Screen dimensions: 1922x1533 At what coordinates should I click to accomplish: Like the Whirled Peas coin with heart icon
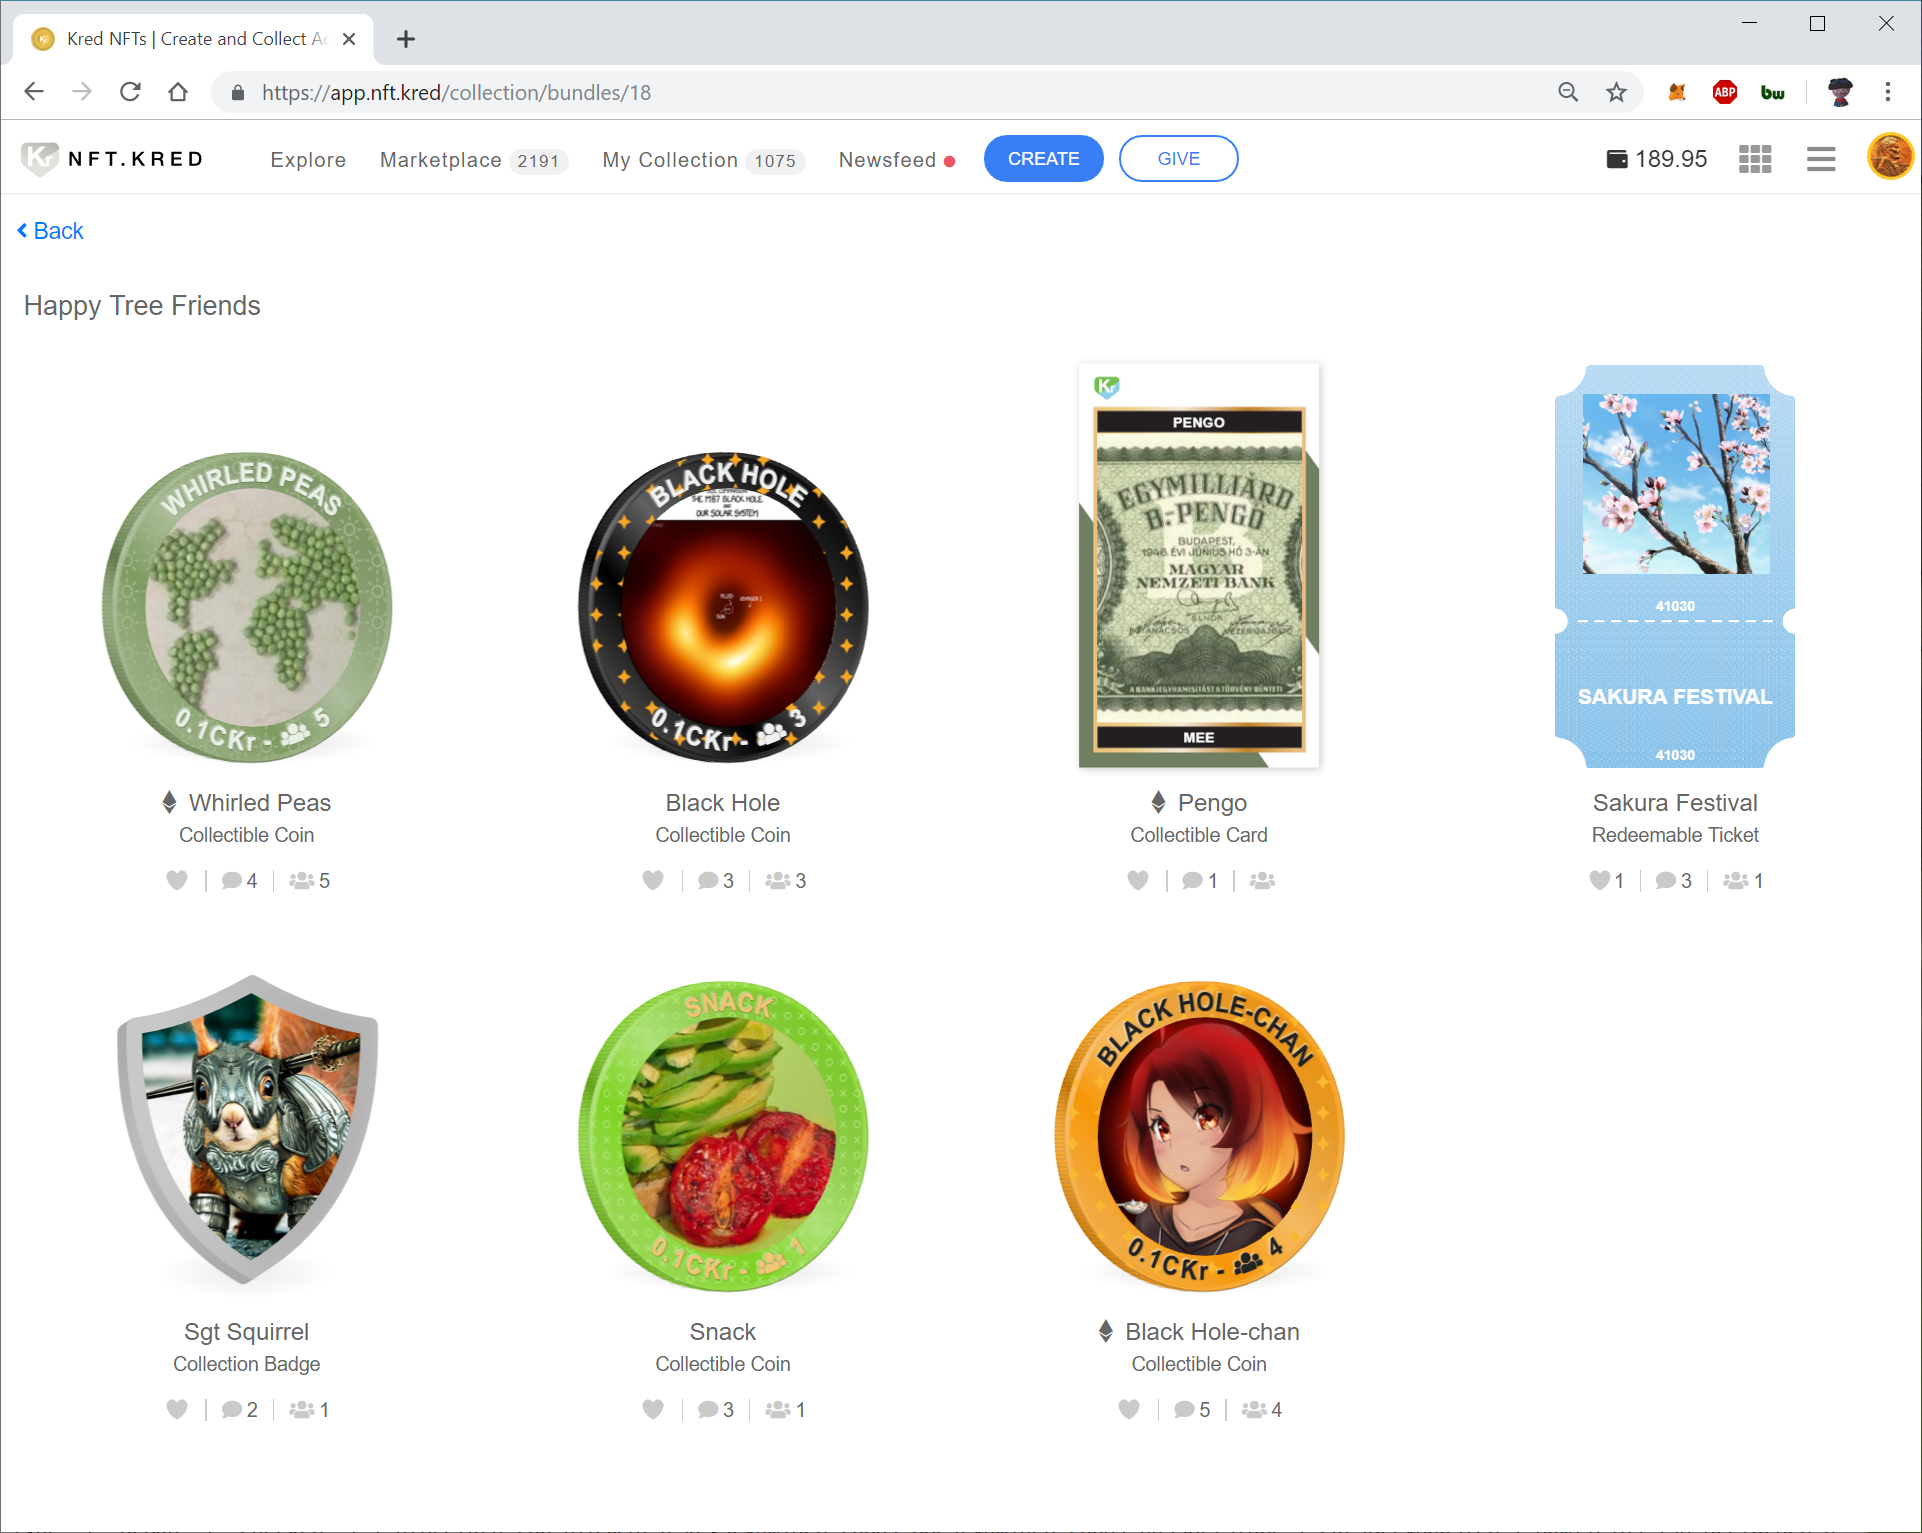[177, 880]
